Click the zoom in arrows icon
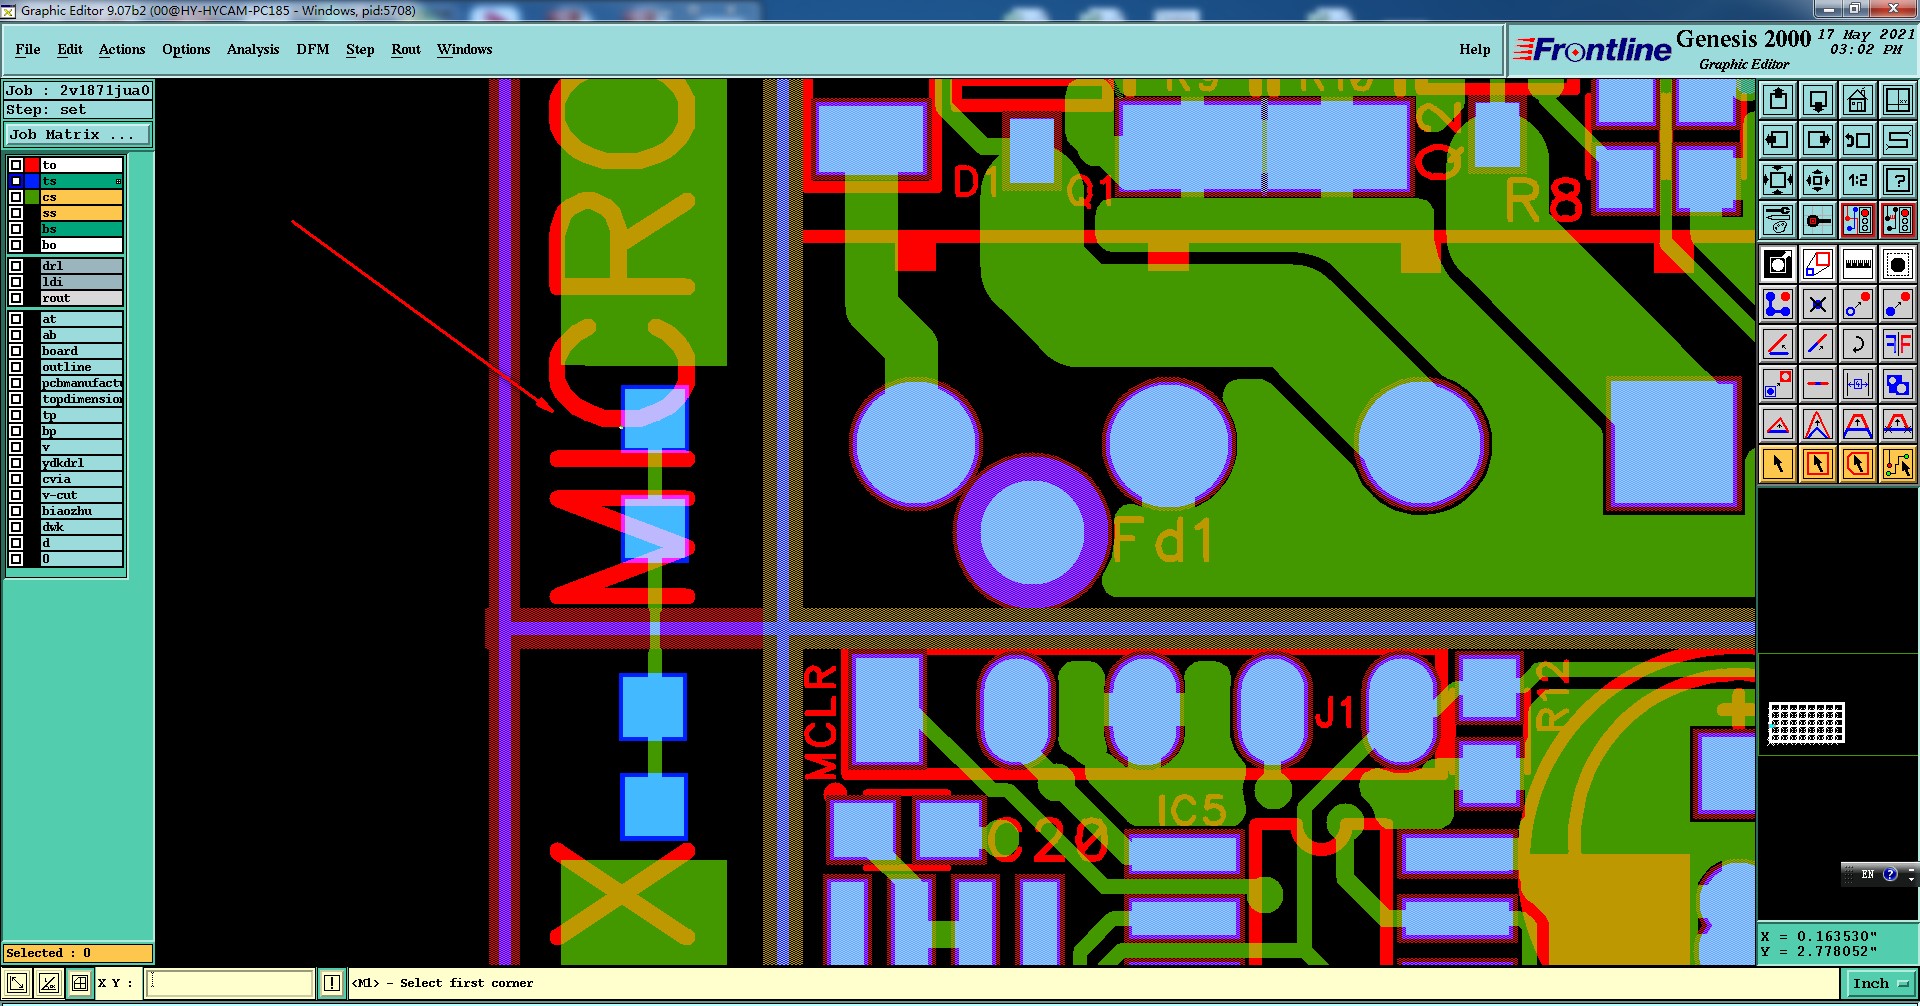Screen dimensions: 1920x1006 1778,180
